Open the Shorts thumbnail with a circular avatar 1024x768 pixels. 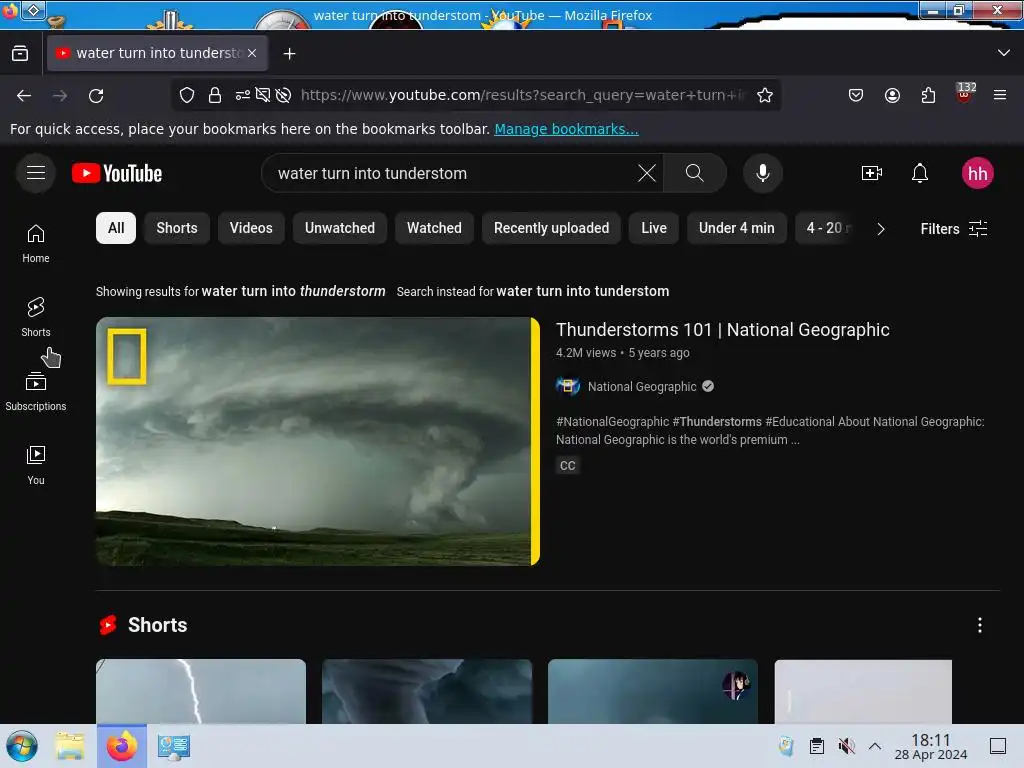tap(652, 691)
